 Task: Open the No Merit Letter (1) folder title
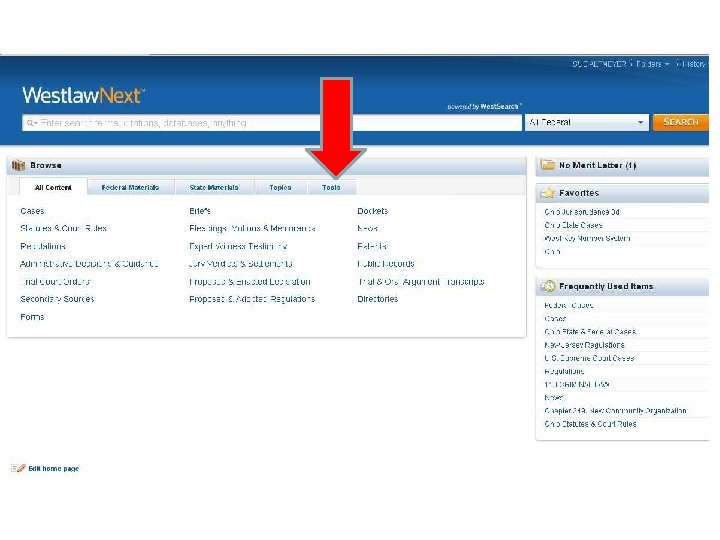[597, 165]
